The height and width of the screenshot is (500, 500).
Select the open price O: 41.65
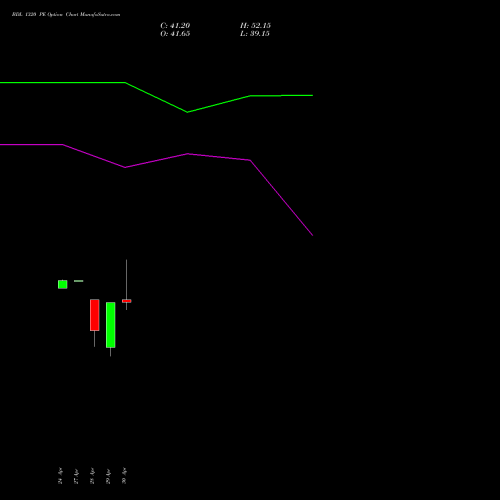[x=175, y=34]
